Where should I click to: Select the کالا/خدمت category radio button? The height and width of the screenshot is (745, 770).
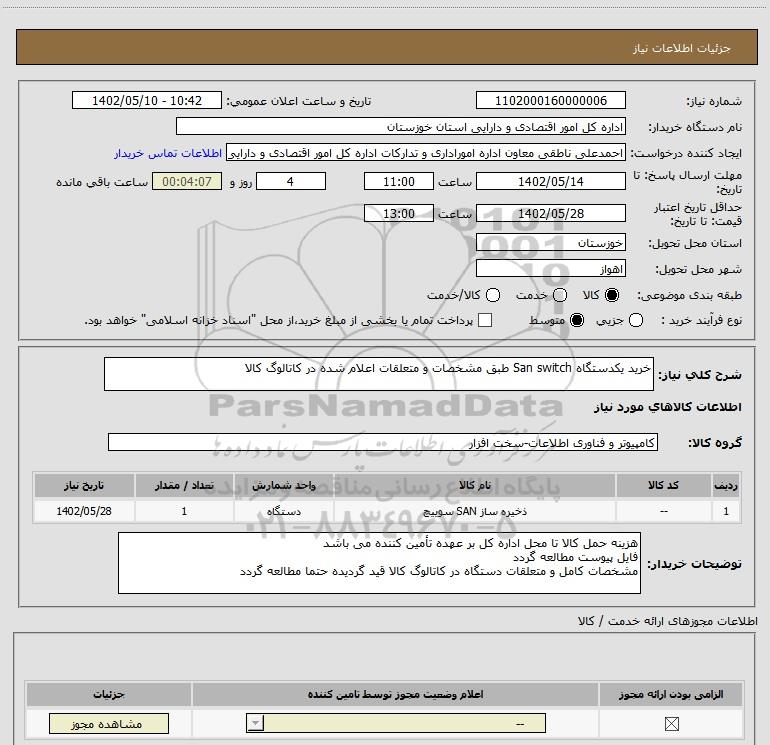(493, 295)
